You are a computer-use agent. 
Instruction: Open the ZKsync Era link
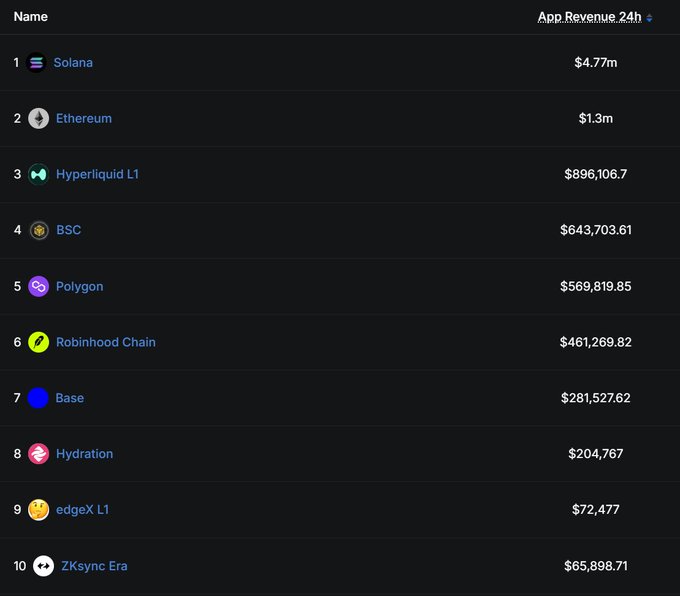94,566
